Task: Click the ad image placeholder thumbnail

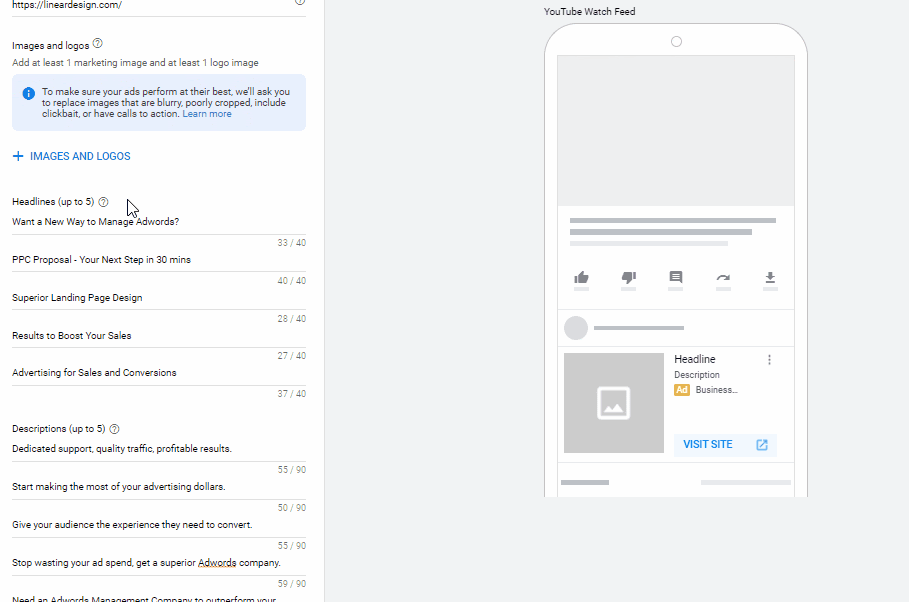Action: (x=613, y=403)
